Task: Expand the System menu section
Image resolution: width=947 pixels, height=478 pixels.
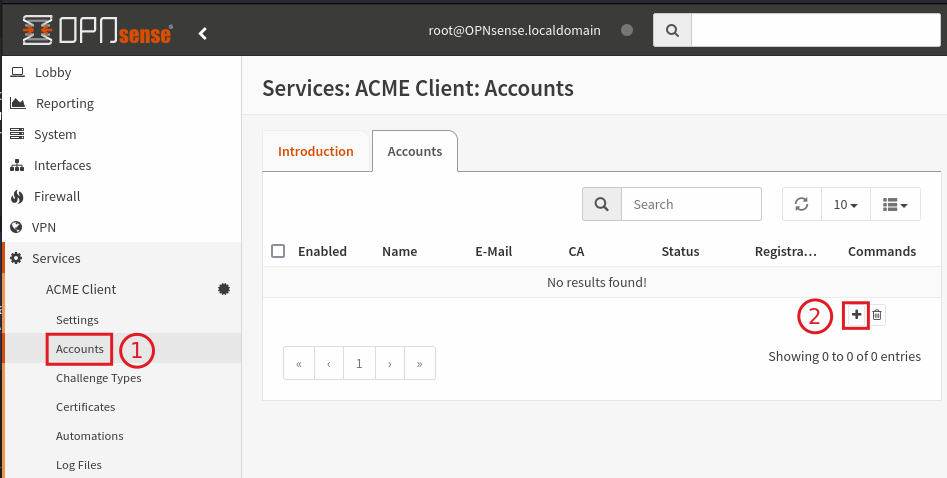Action: coord(55,134)
